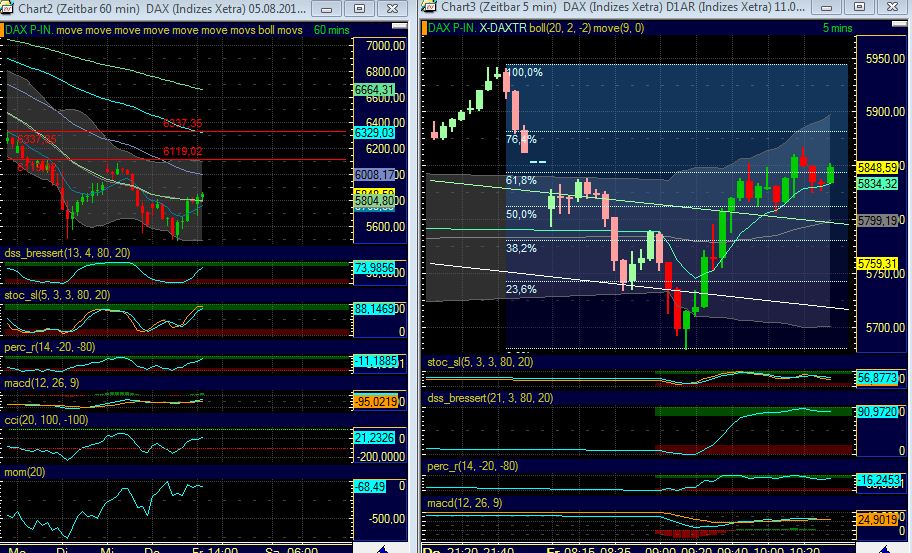Select stoc_sl(5, 3, 3, 80, 20) label in Chart3
Viewport: 912px width, 553px height.
(480, 362)
